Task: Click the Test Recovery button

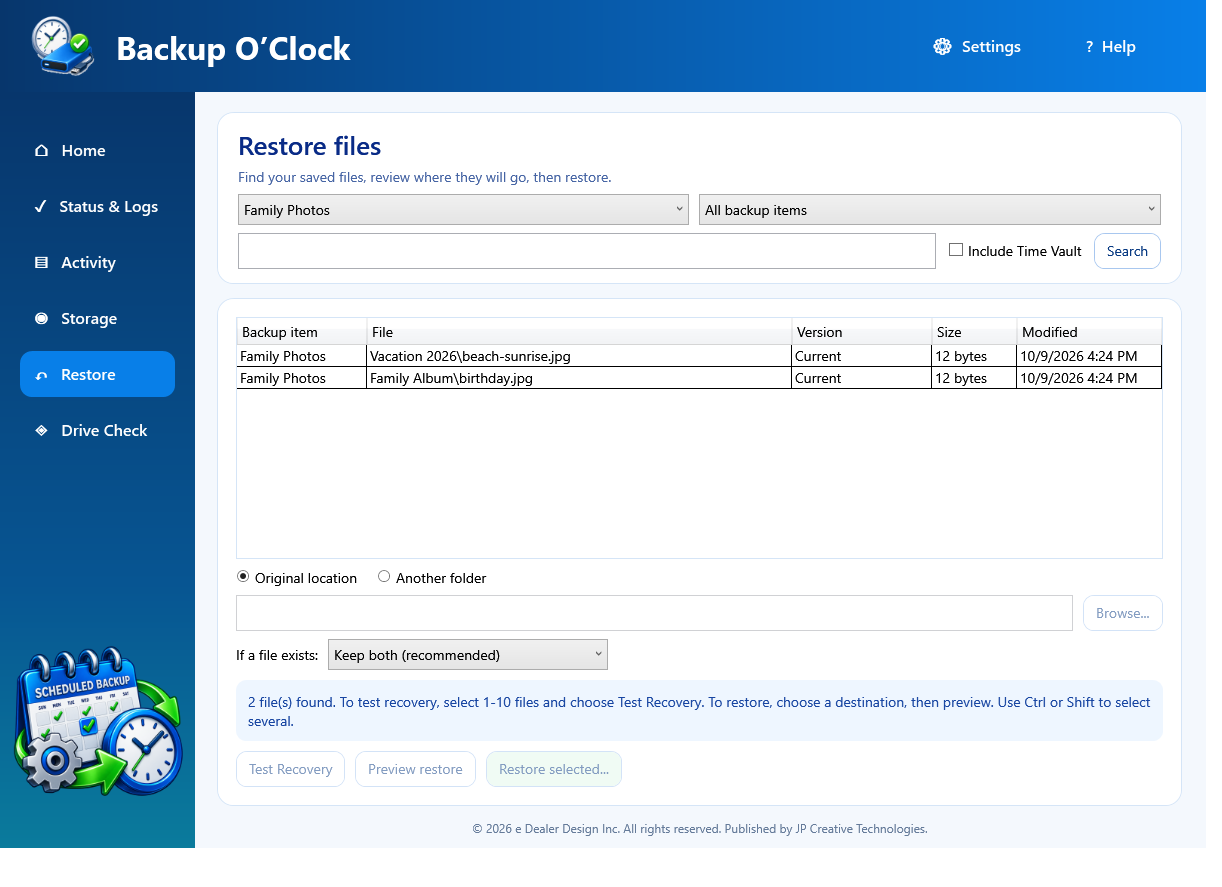Action: tap(290, 769)
